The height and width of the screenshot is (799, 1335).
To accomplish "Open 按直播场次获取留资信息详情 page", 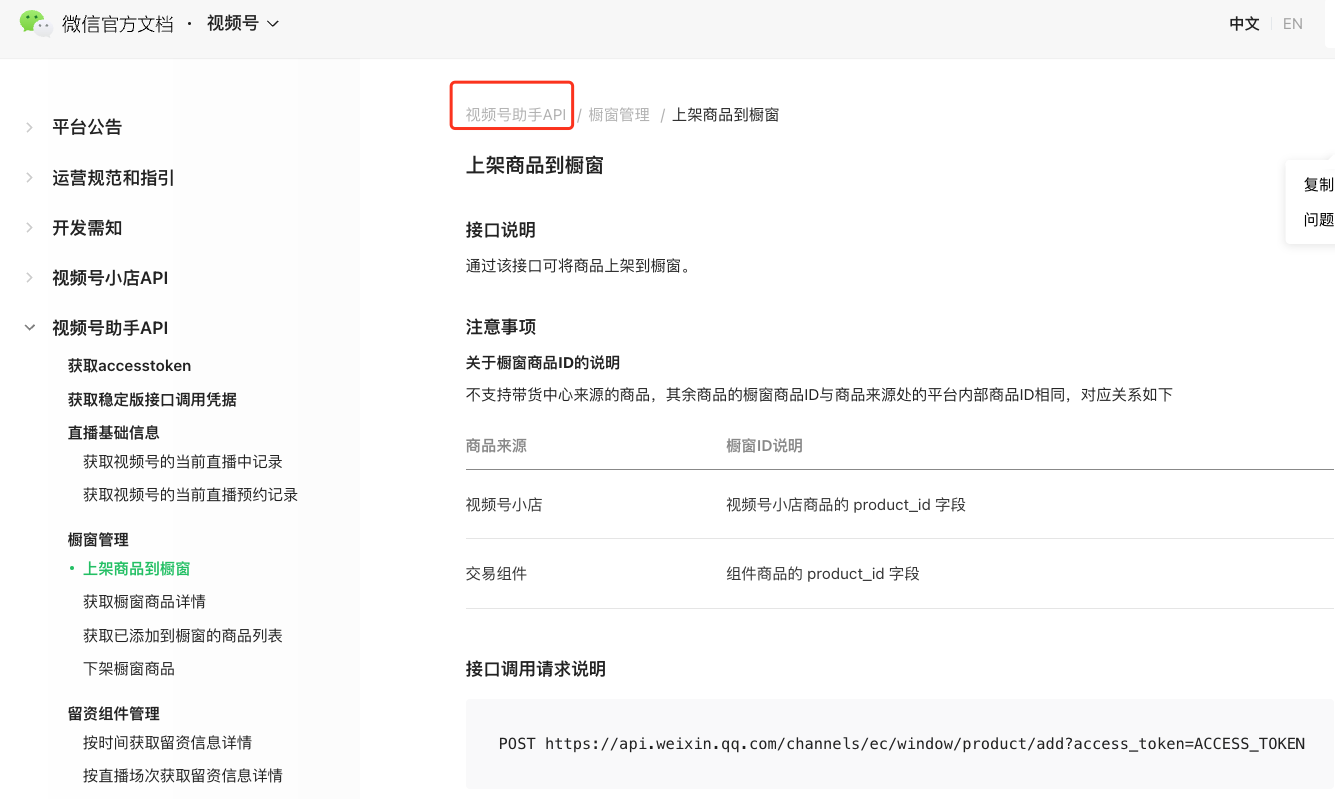I will 183,776.
